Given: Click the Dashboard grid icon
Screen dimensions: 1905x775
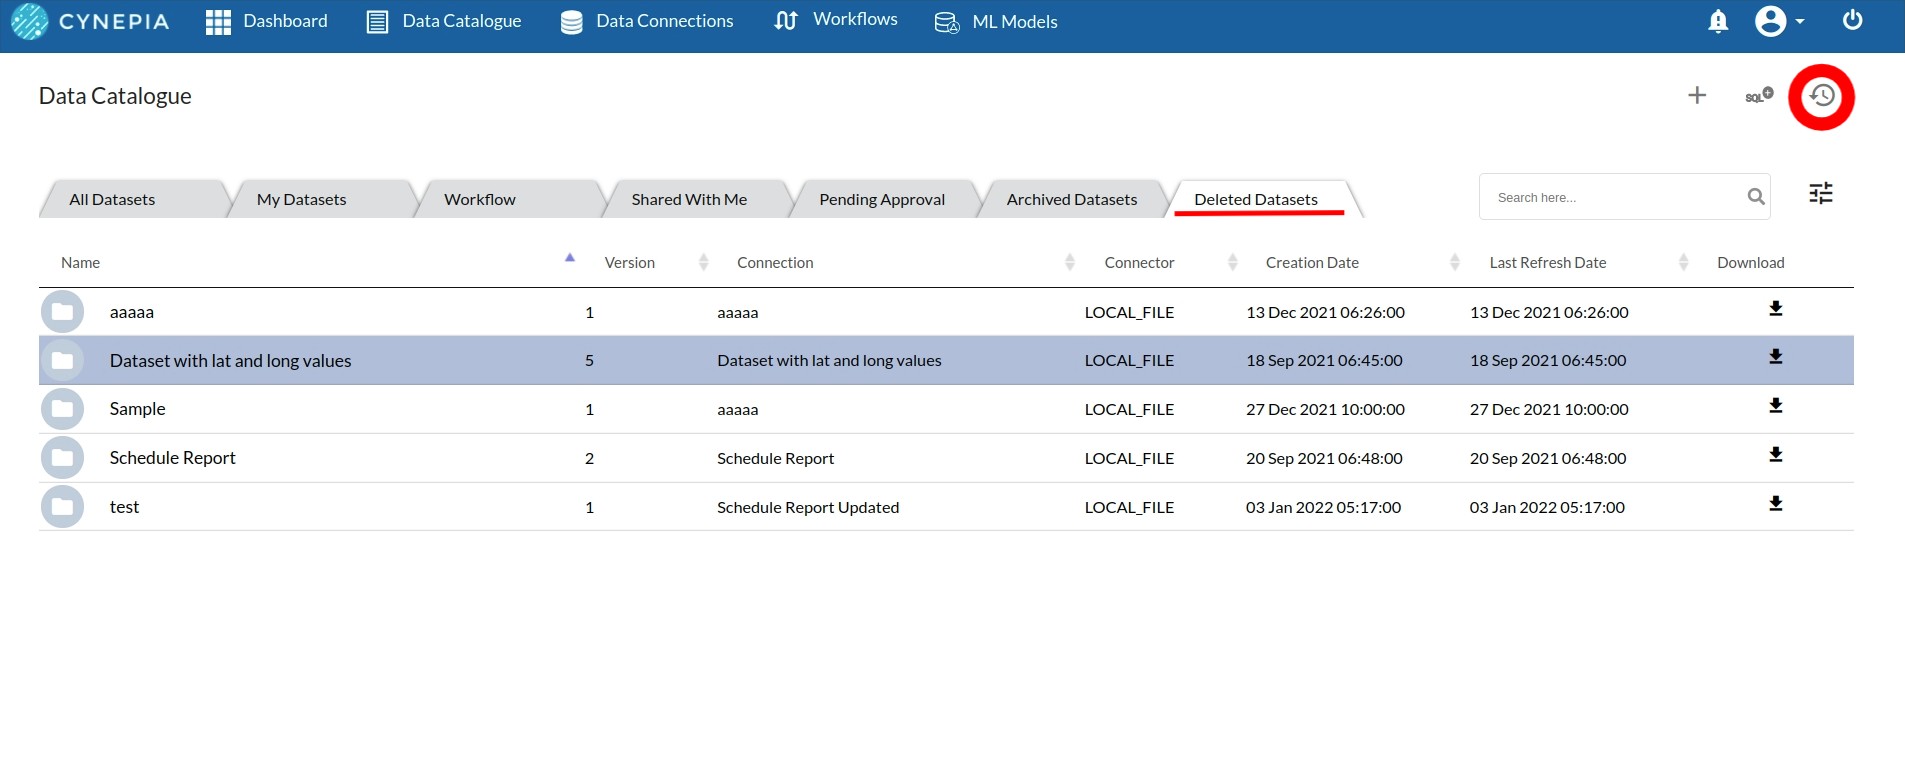Looking at the screenshot, I should [x=218, y=22].
